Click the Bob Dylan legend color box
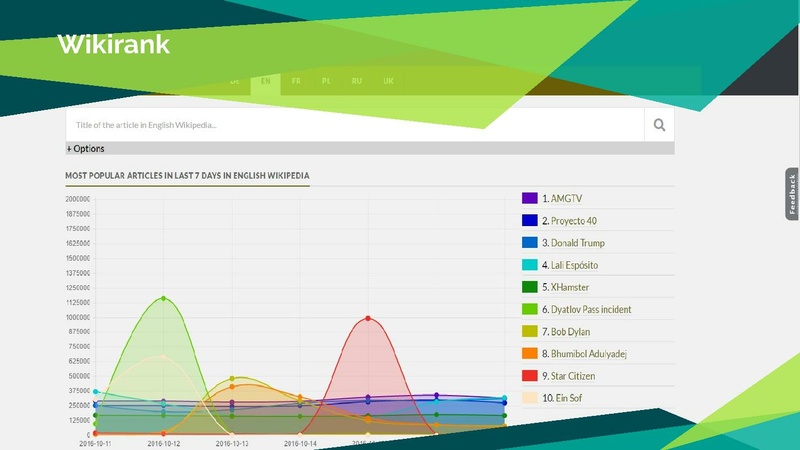This screenshot has height=450, width=800. [530, 331]
